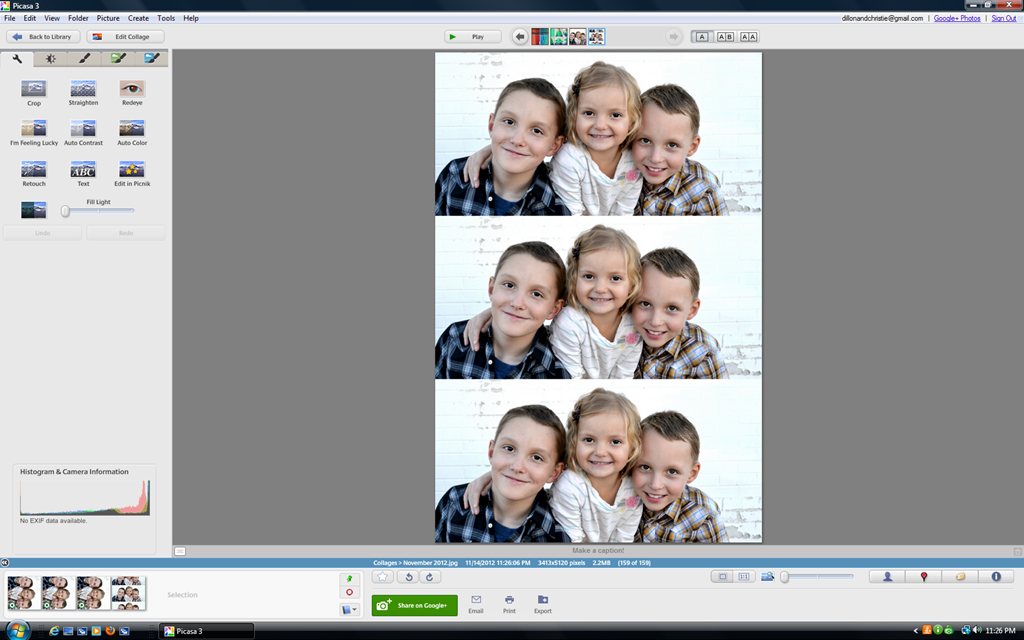1024x640 pixels.
Task: Clear the tray with red circle
Action: (x=349, y=592)
